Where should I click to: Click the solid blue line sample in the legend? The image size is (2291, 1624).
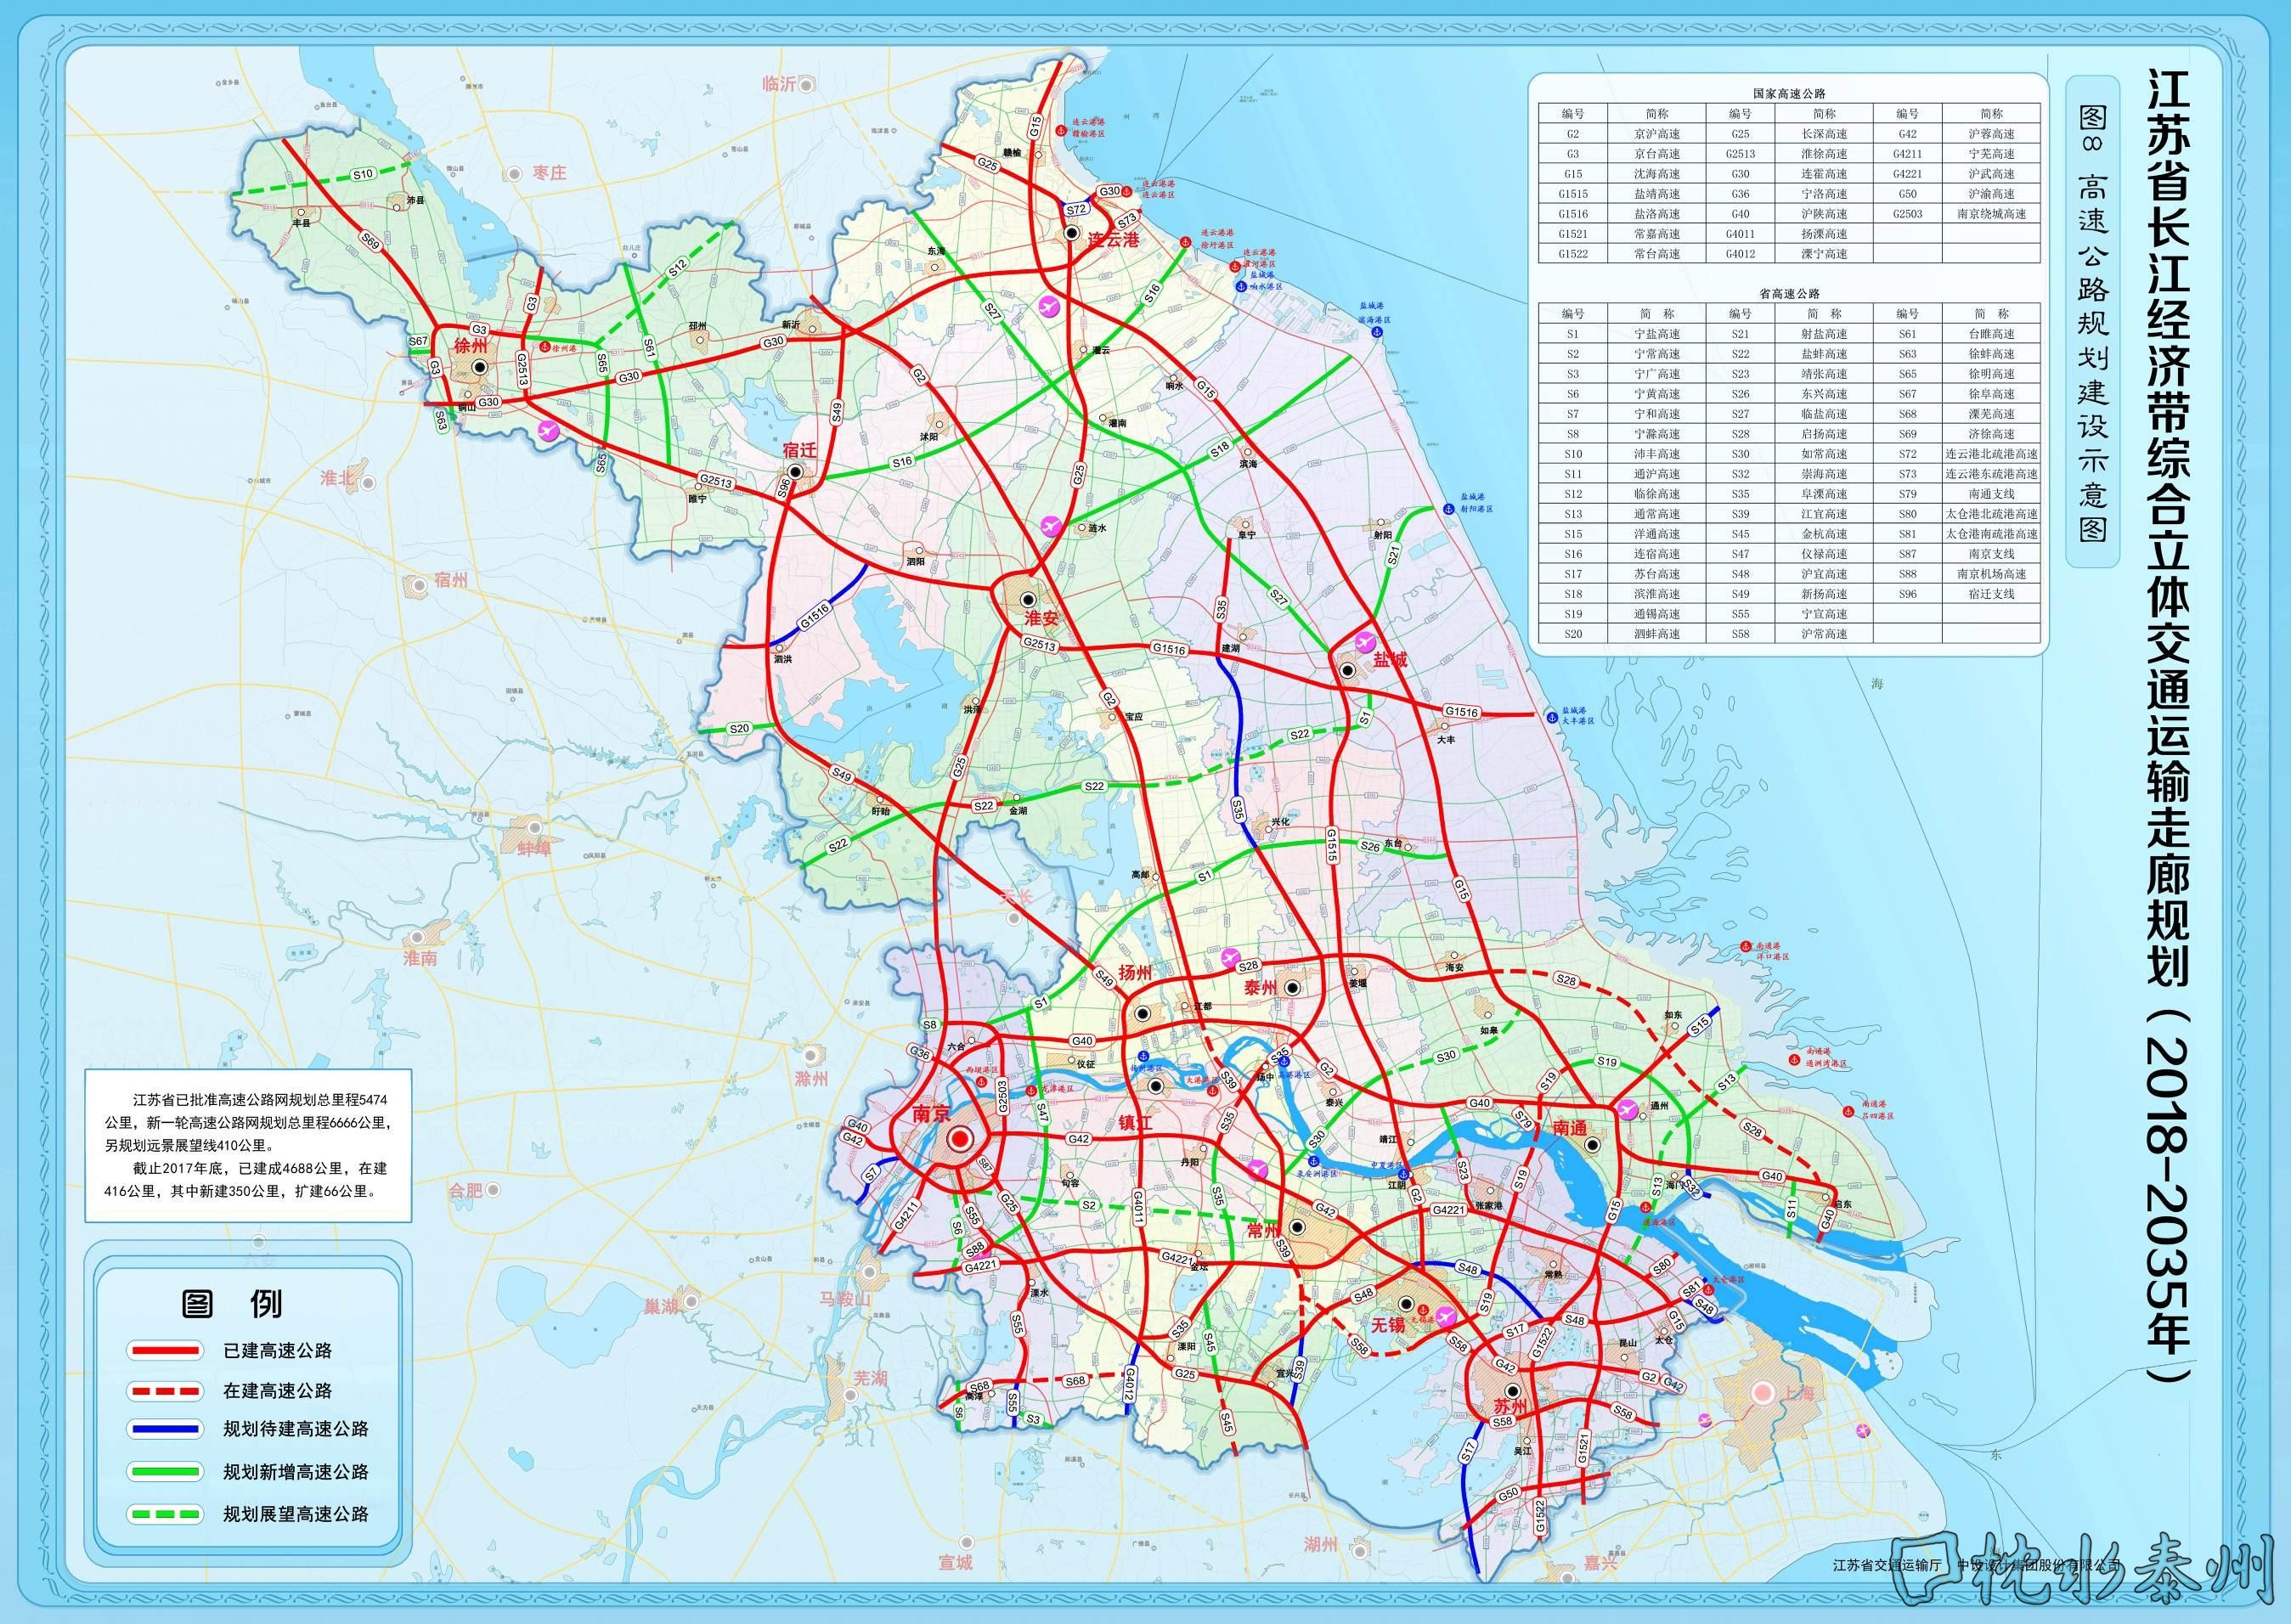165,1430
